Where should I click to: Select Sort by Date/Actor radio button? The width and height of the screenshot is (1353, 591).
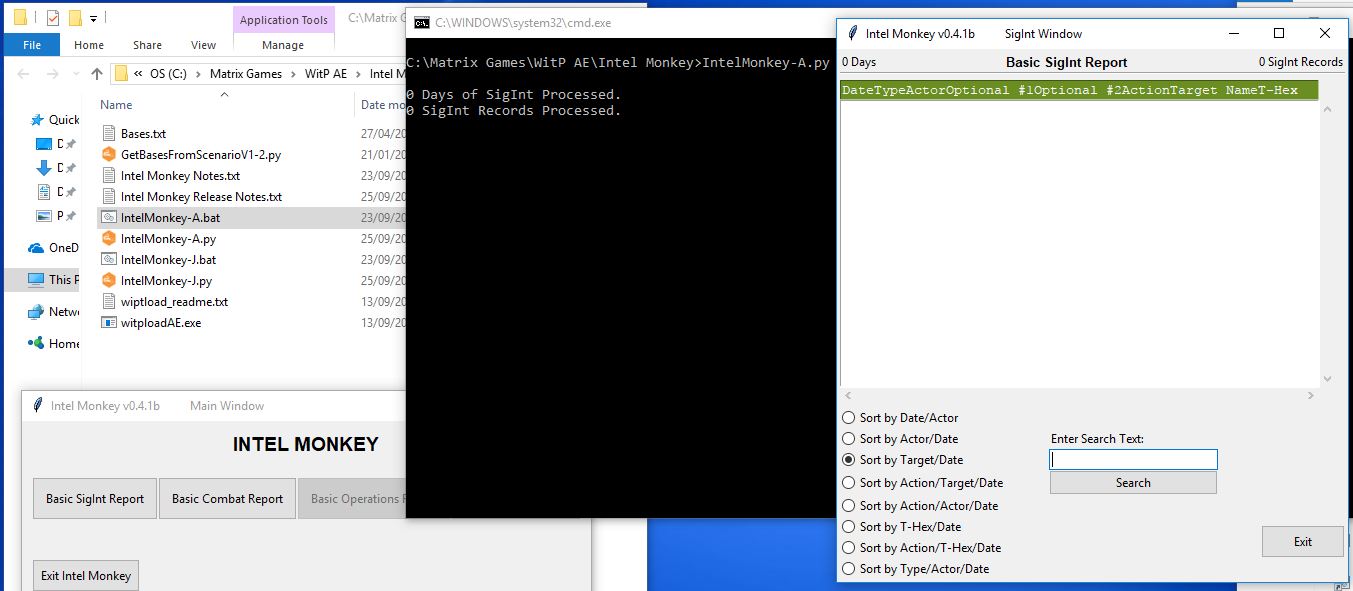pyautogui.click(x=849, y=418)
